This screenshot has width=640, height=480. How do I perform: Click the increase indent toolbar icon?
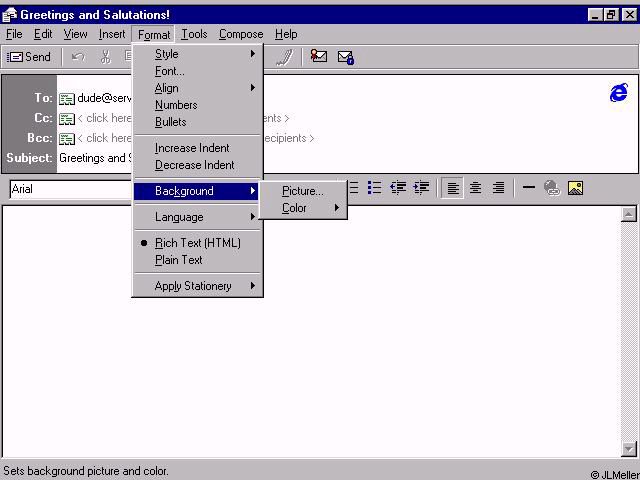pyautogui.click(x=421, y=188)
